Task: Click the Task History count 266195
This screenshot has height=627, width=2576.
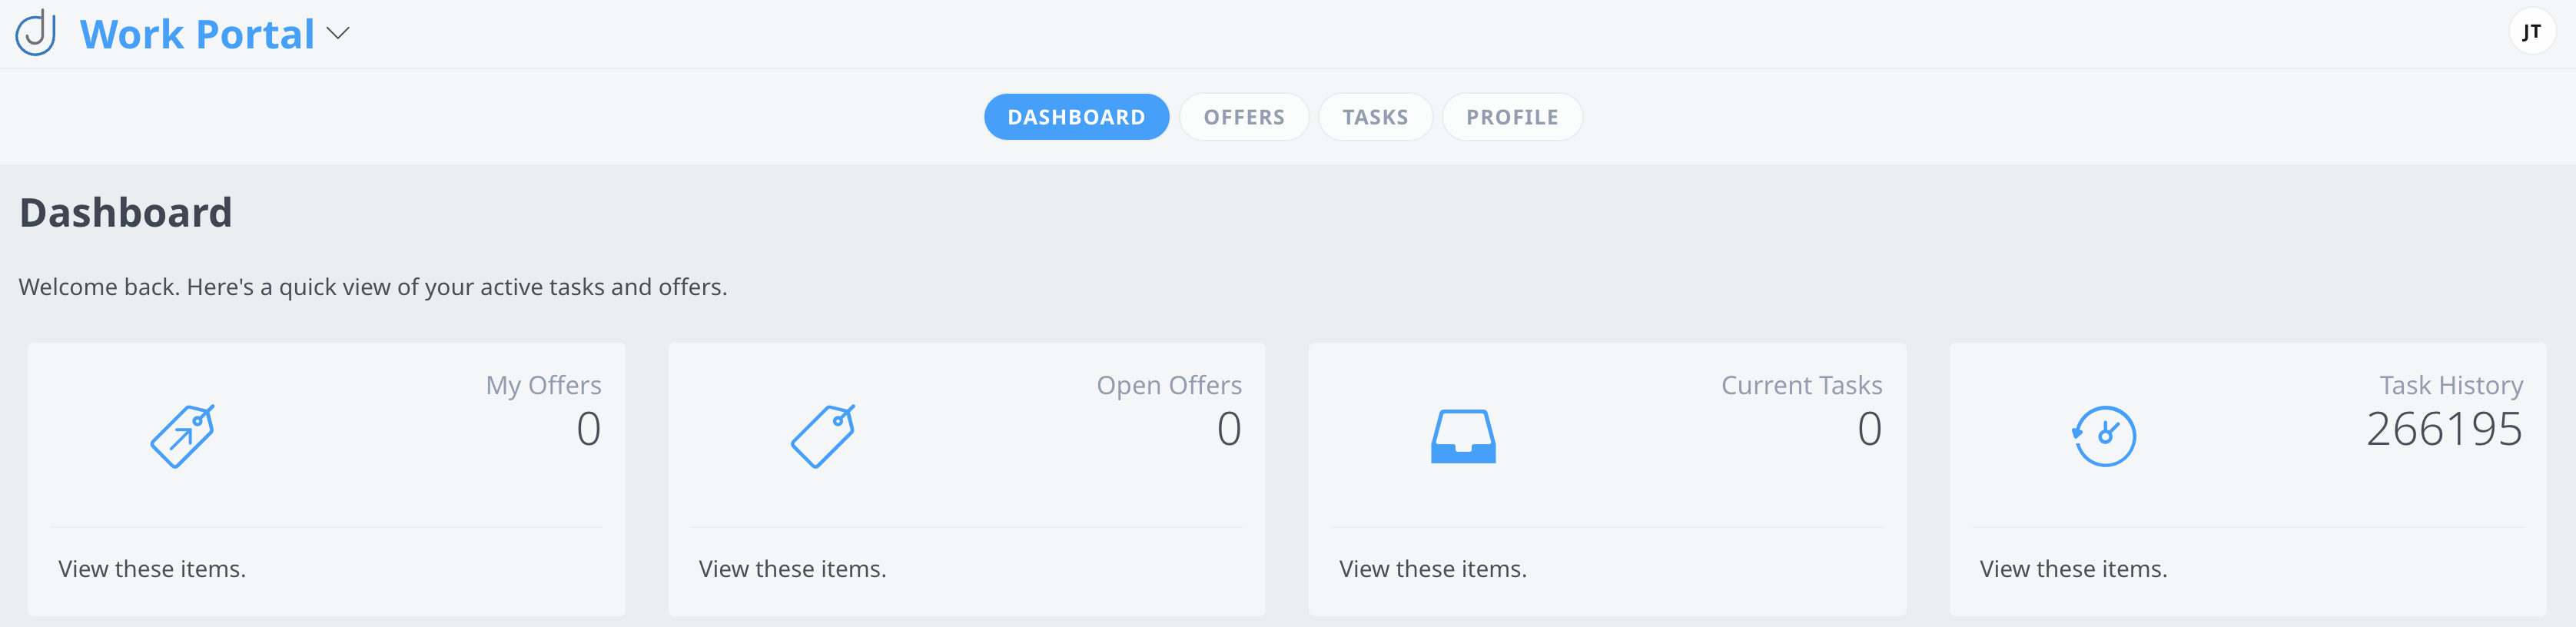Action: (x=2443, y=430)
